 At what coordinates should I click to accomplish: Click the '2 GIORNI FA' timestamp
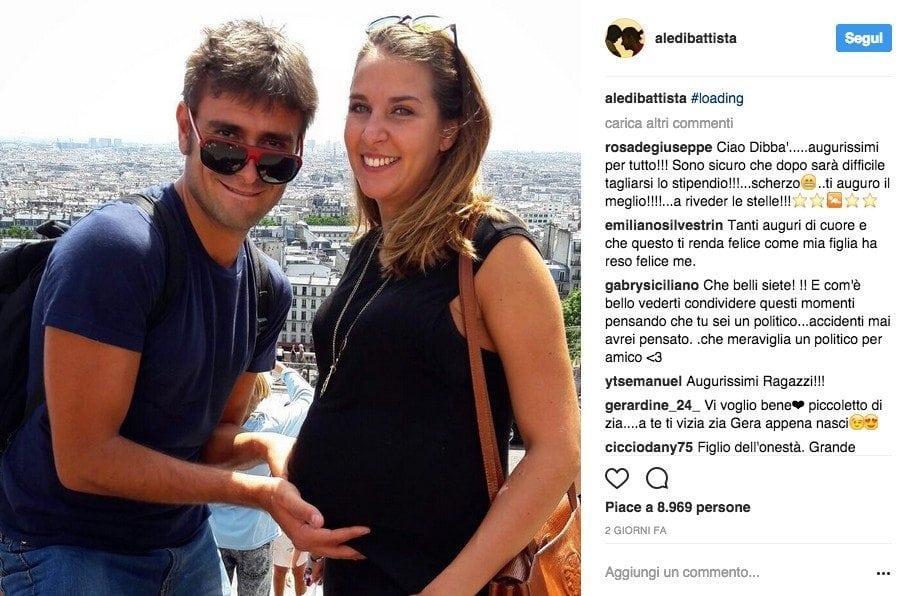point(635,530)
